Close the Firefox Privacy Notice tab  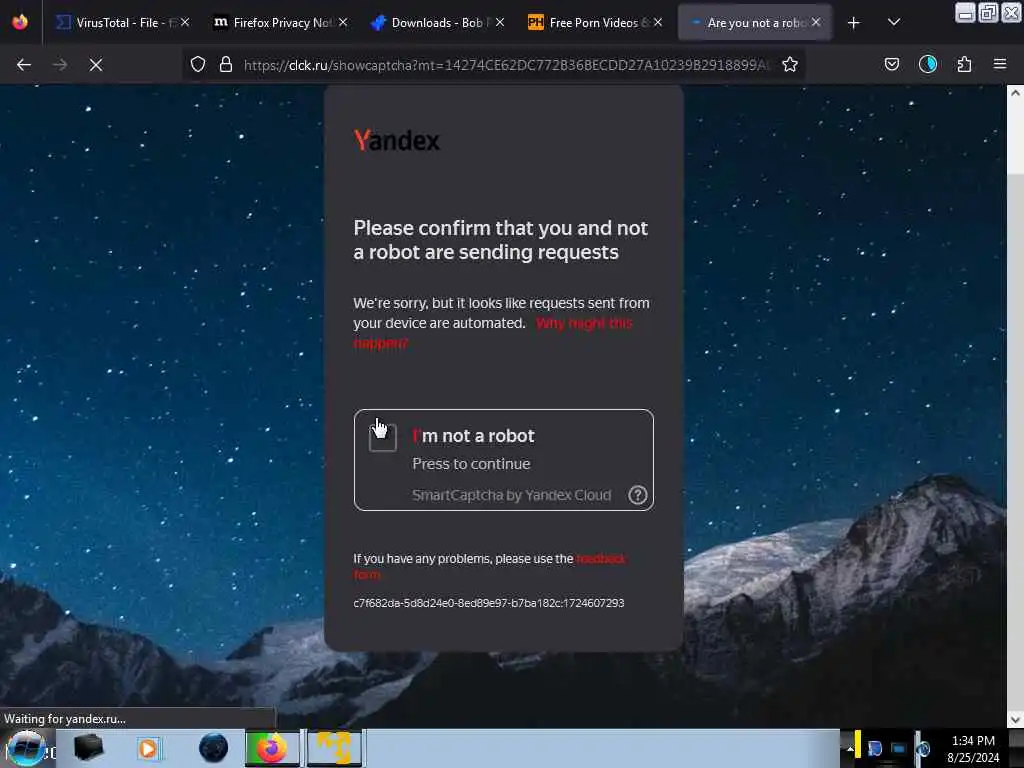click(x=343, y=22)
